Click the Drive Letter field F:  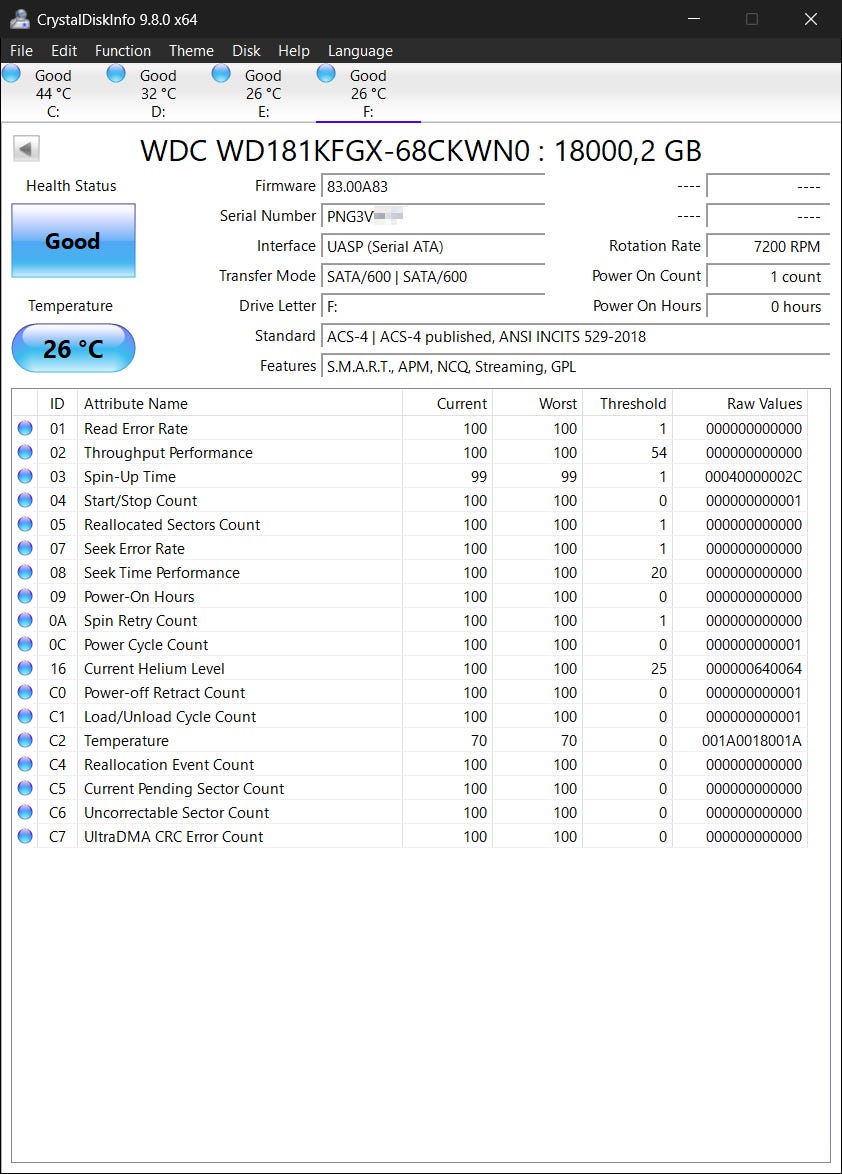tap(433, 306)
